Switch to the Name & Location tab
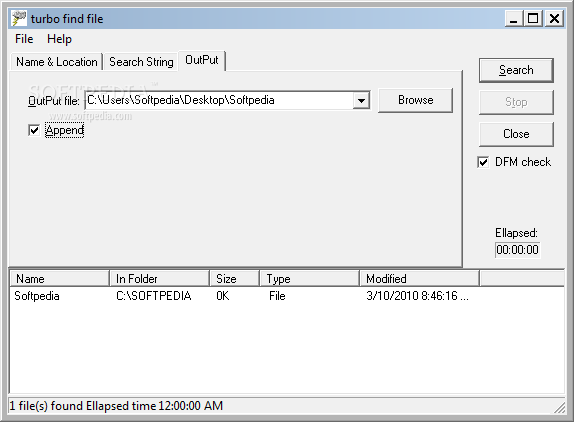The height and width of the screenshot is (422, 574). point(57,62)
